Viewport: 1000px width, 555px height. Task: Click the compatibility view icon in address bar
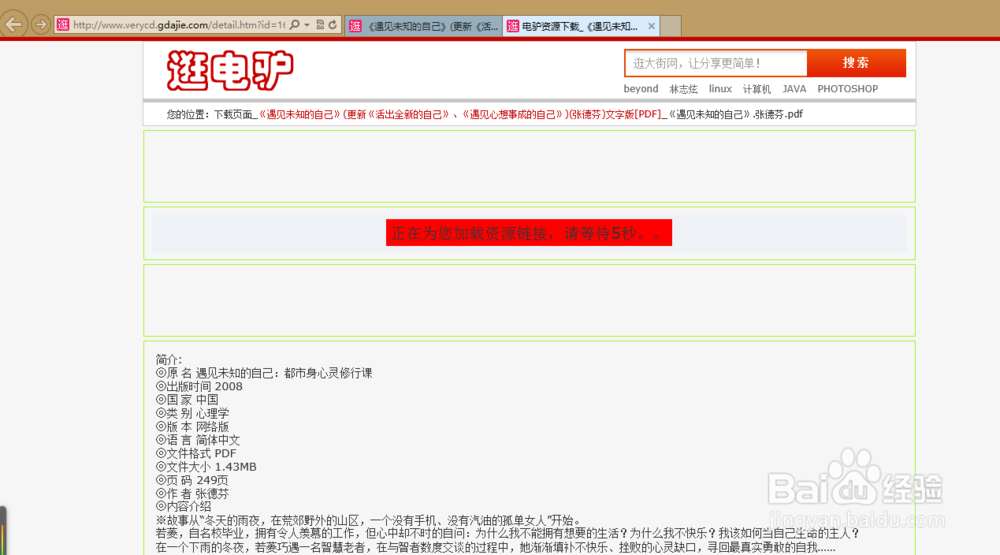tap(320, 25)
